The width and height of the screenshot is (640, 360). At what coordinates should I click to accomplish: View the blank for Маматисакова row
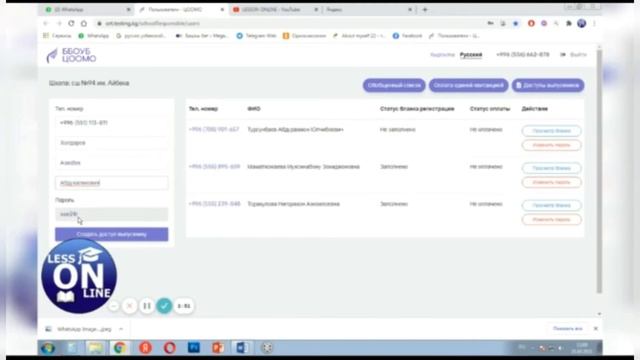551,168
